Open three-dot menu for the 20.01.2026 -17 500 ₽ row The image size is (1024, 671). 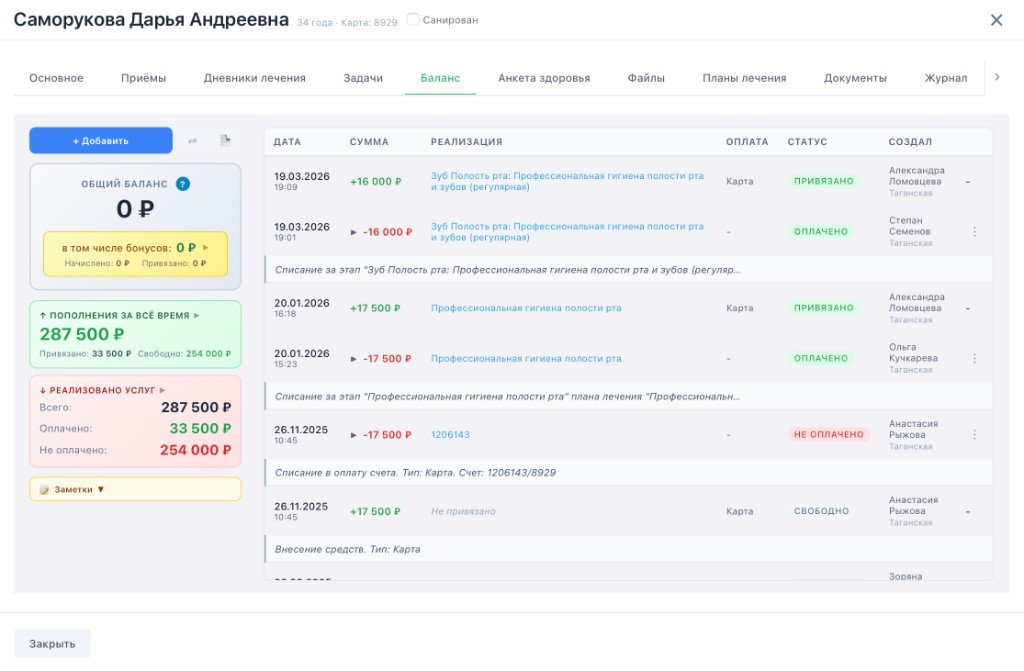click(x=974, y=358)
